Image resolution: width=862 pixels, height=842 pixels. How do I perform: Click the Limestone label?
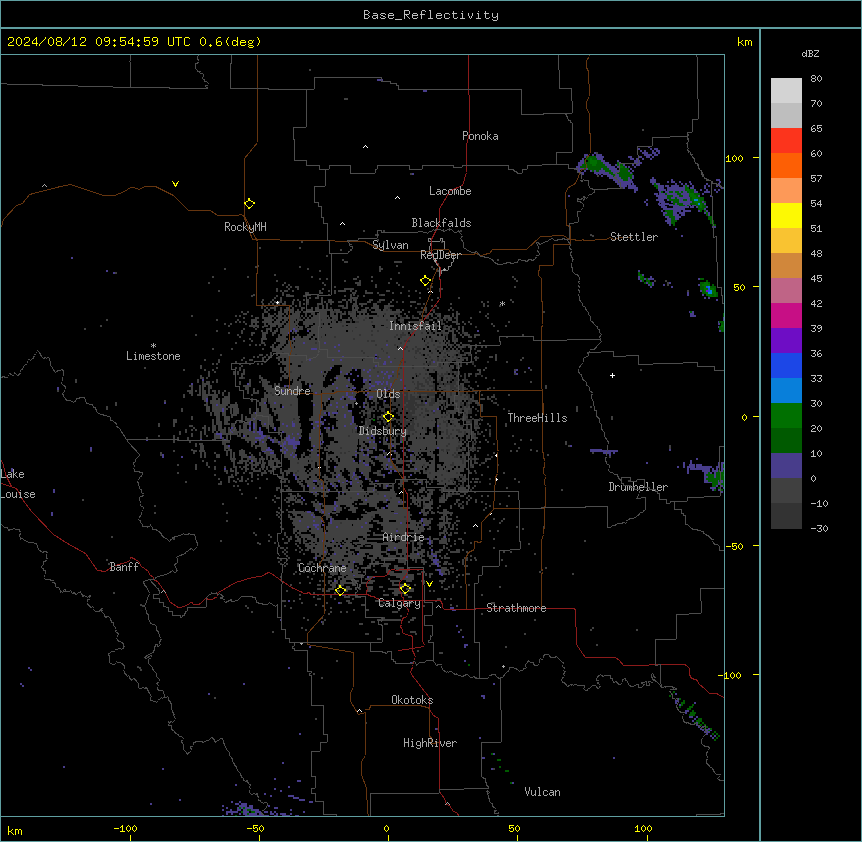pos(153,356)
